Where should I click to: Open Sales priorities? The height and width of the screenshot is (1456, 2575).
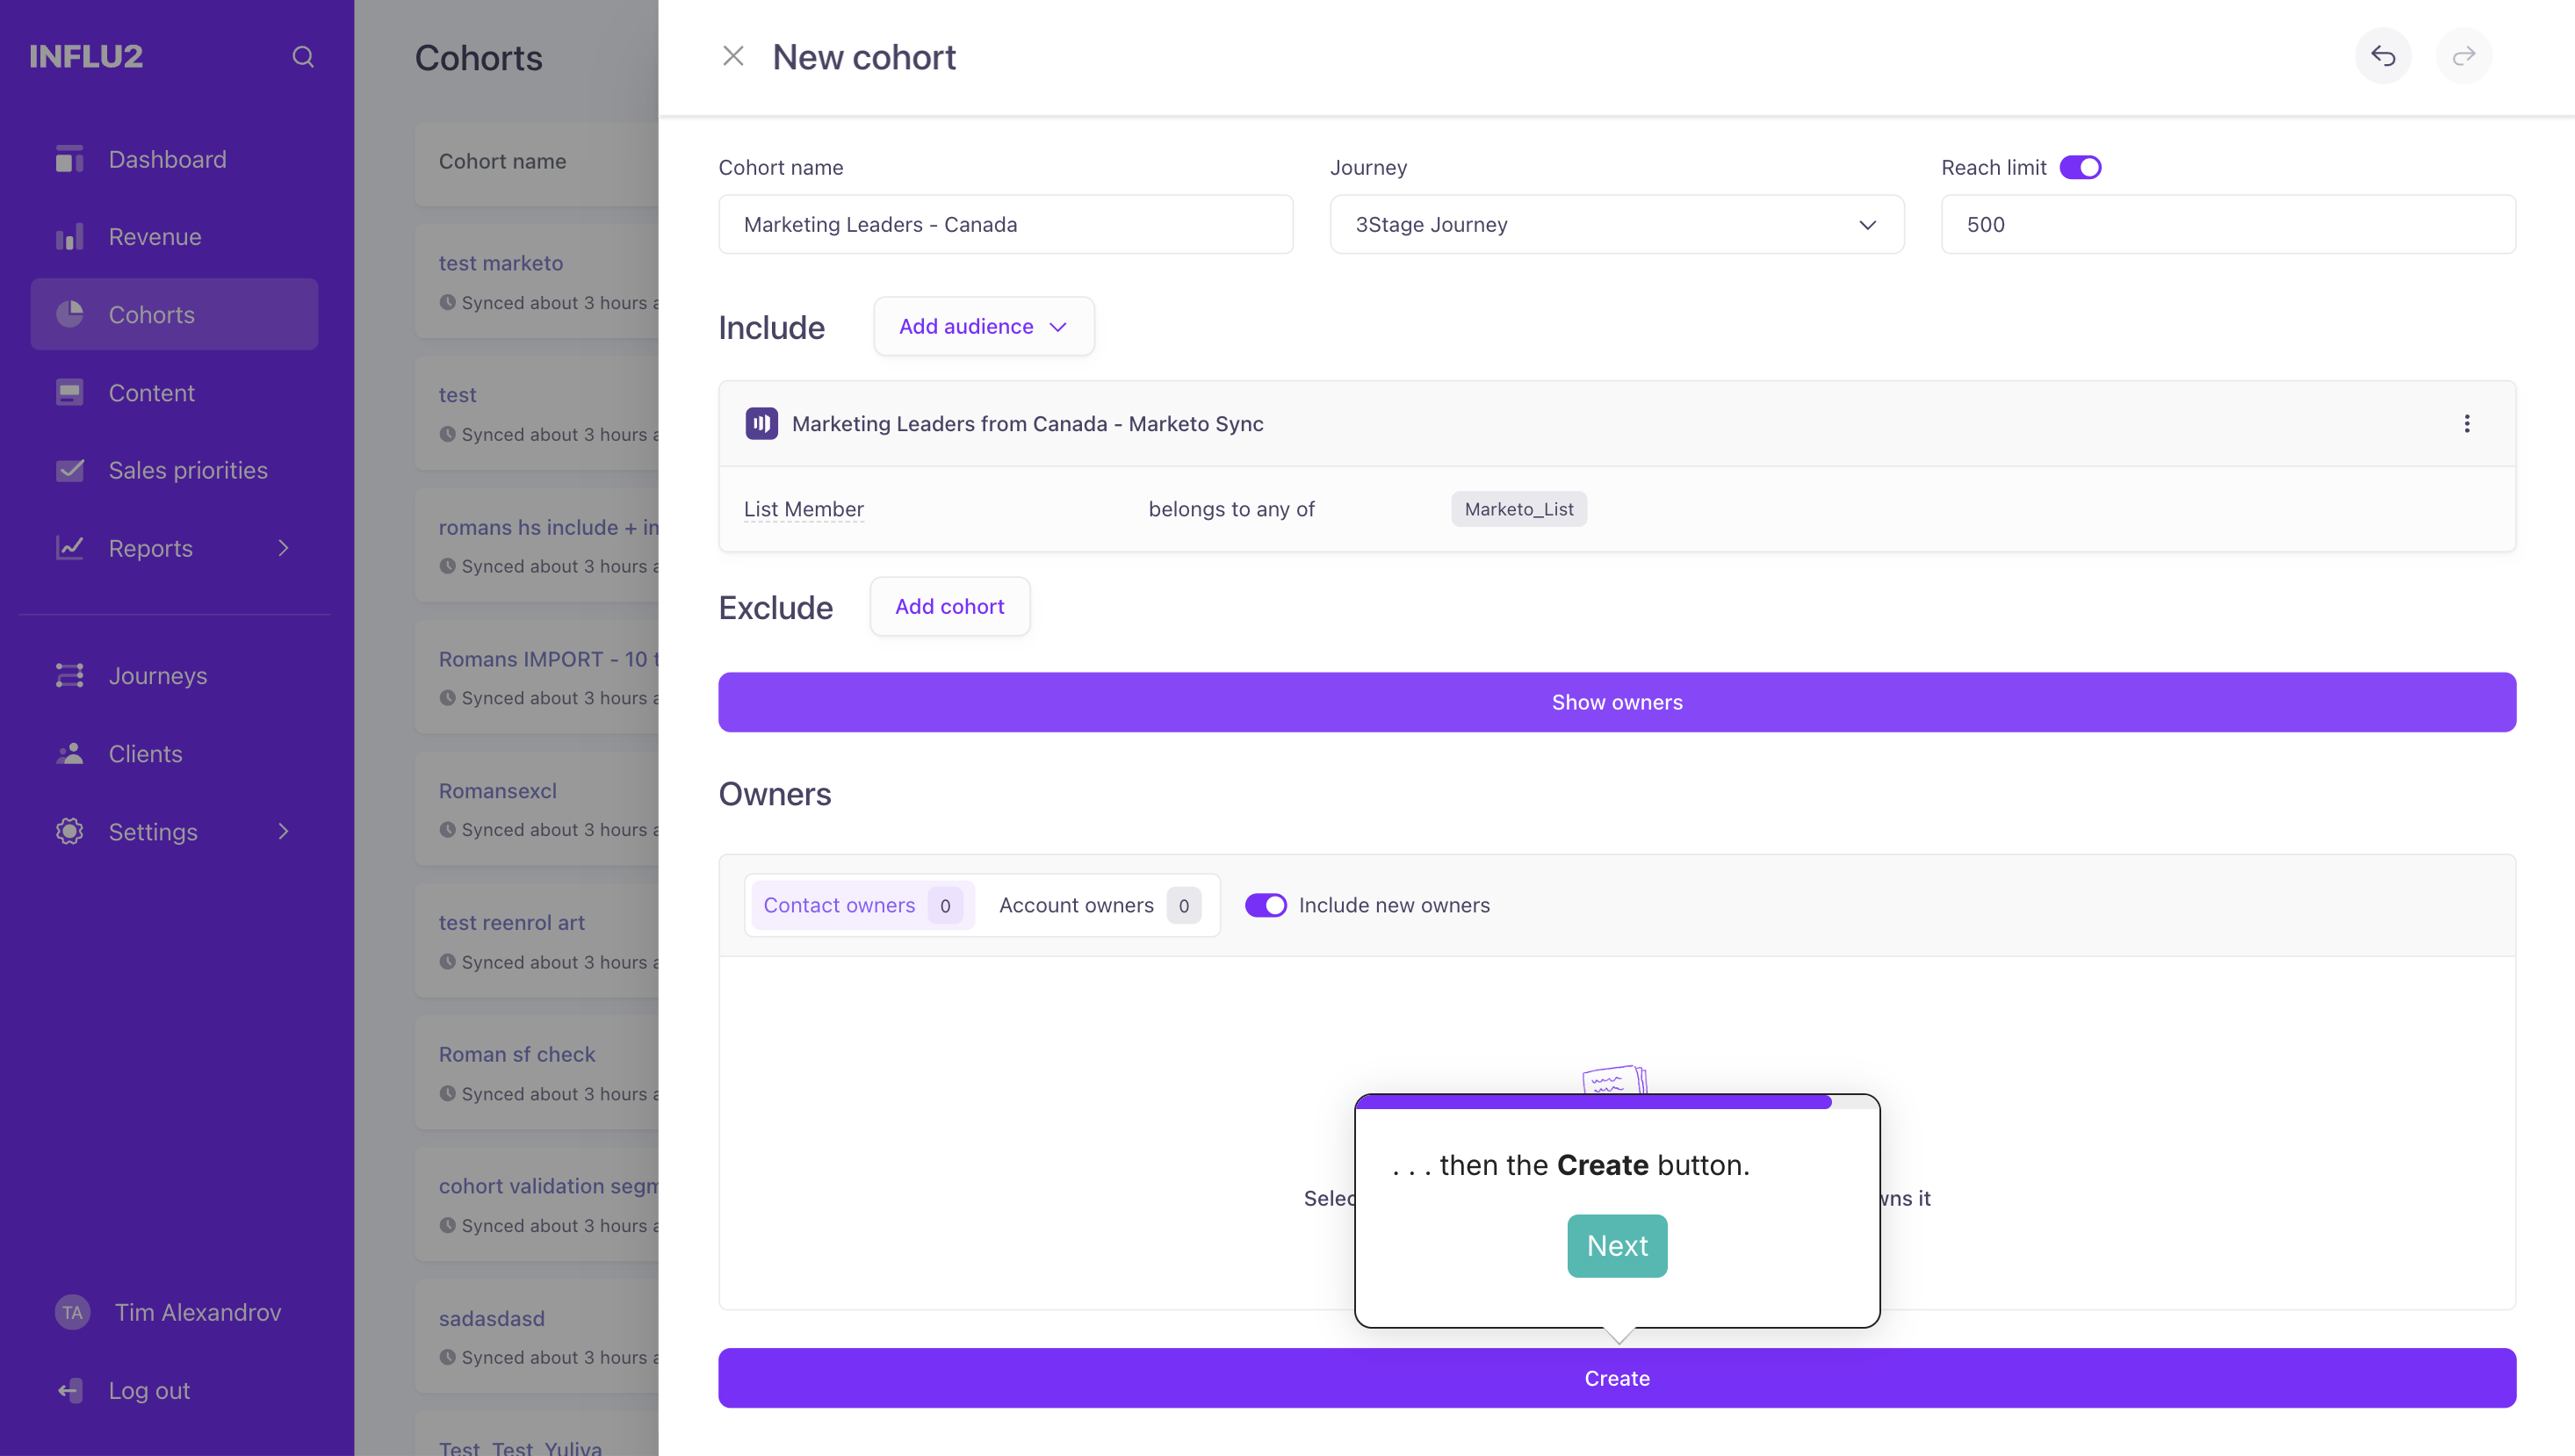187,470
